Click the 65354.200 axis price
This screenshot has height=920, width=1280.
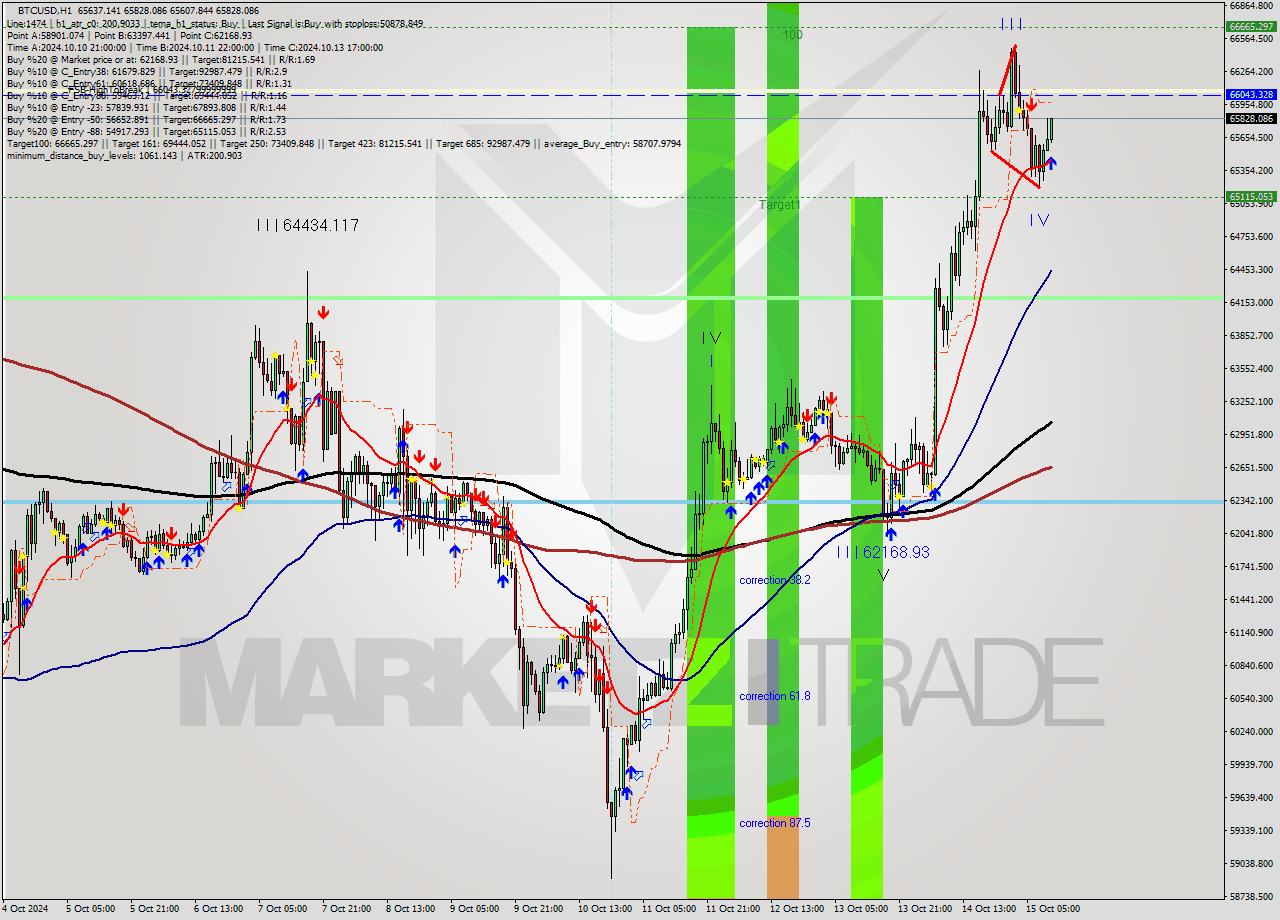pyautogui.click(x=1251, y=170)
